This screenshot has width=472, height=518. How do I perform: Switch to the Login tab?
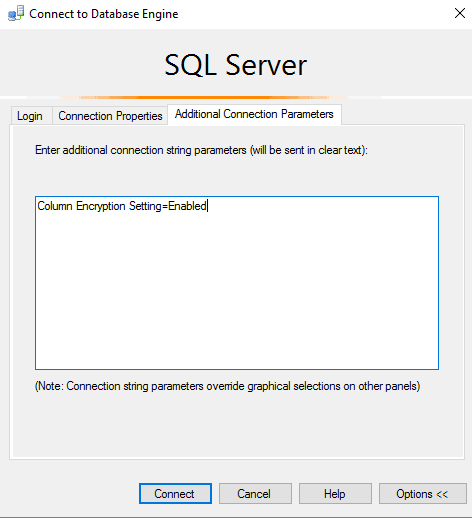tap(30, 116)
